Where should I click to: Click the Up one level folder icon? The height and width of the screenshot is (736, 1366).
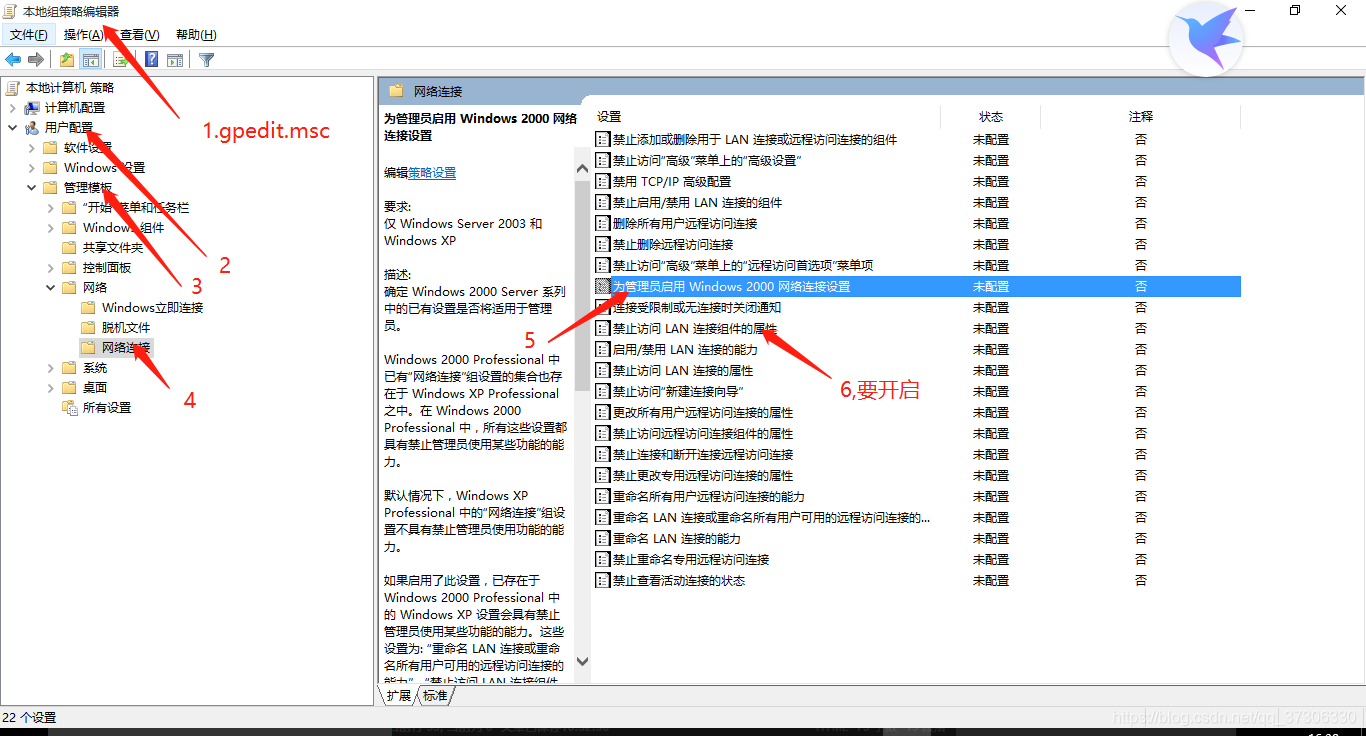click(x=67, y=60)
